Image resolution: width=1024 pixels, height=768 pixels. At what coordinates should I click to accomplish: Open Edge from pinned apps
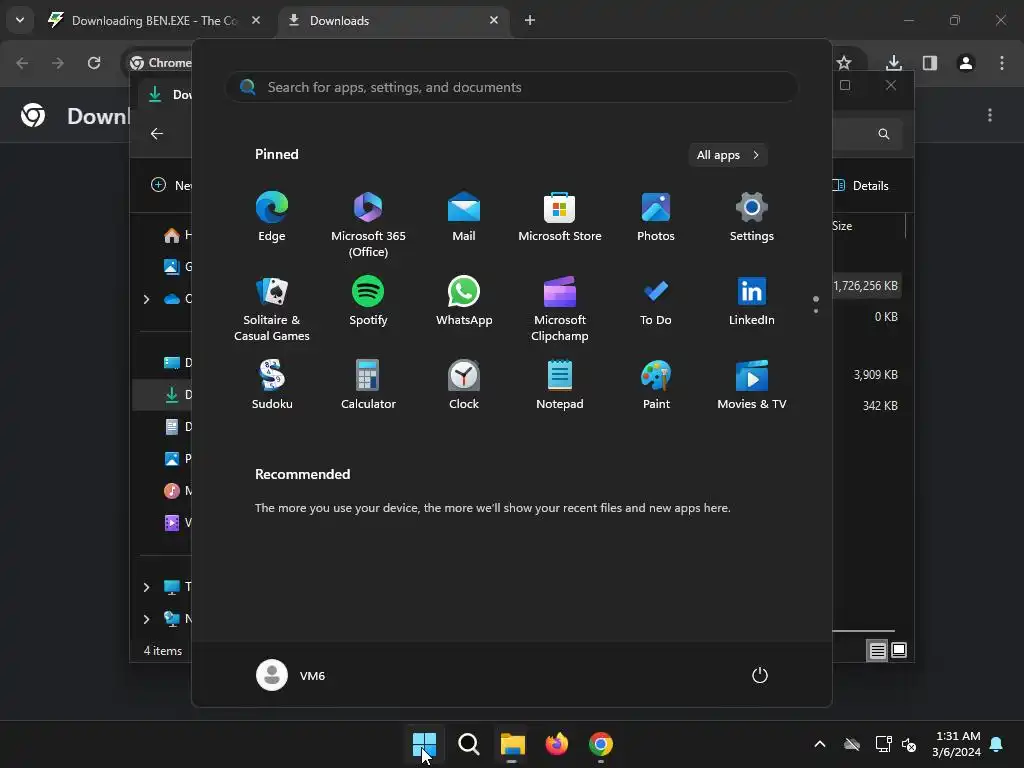[x=272, y=217]
